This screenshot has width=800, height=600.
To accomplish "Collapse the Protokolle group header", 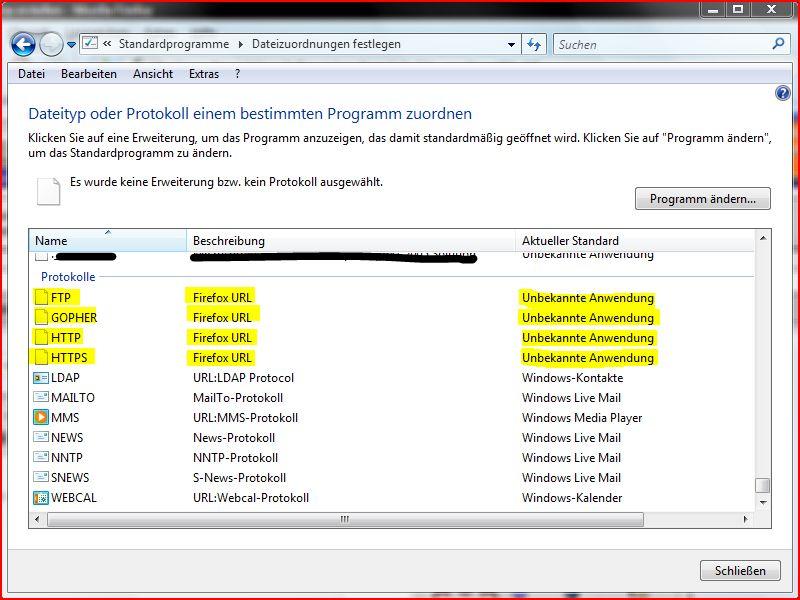I will [68, 277].
